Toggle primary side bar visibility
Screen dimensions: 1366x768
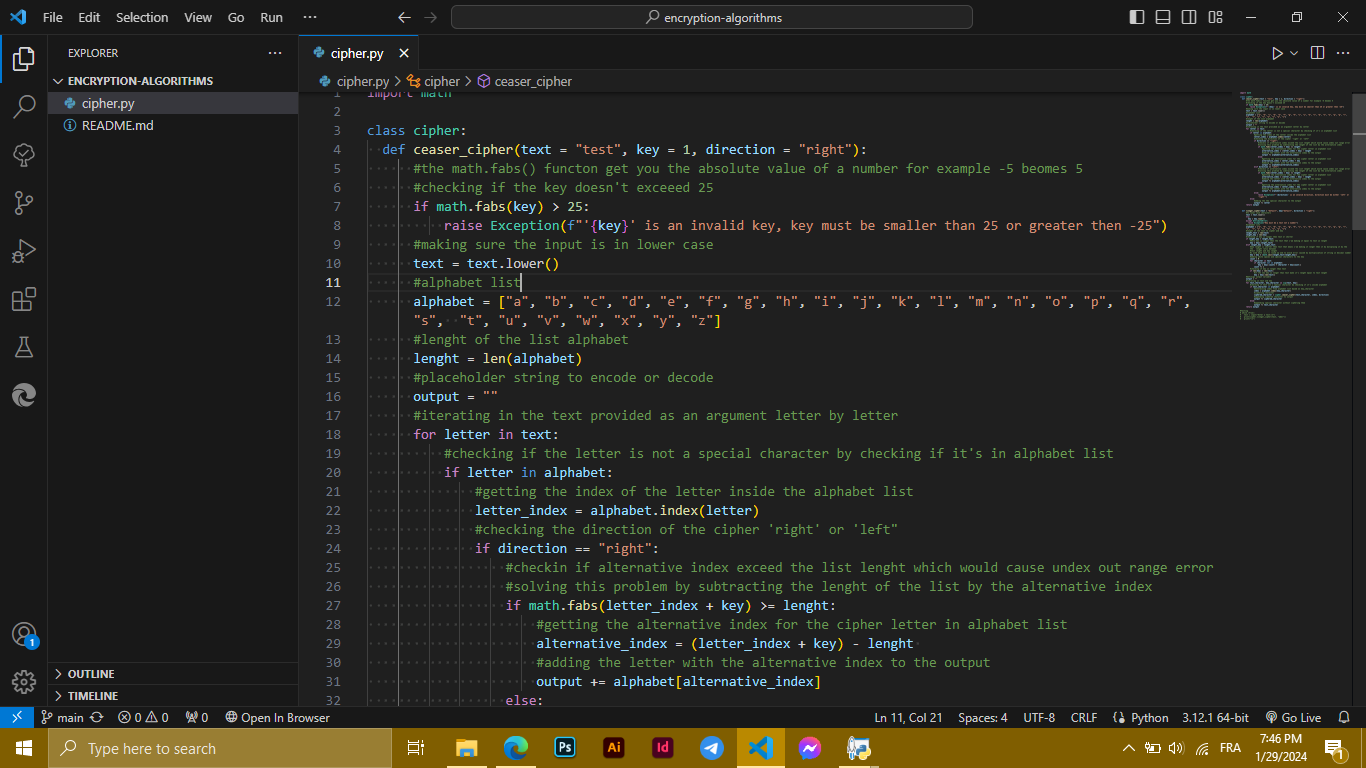click(1137, 17)
